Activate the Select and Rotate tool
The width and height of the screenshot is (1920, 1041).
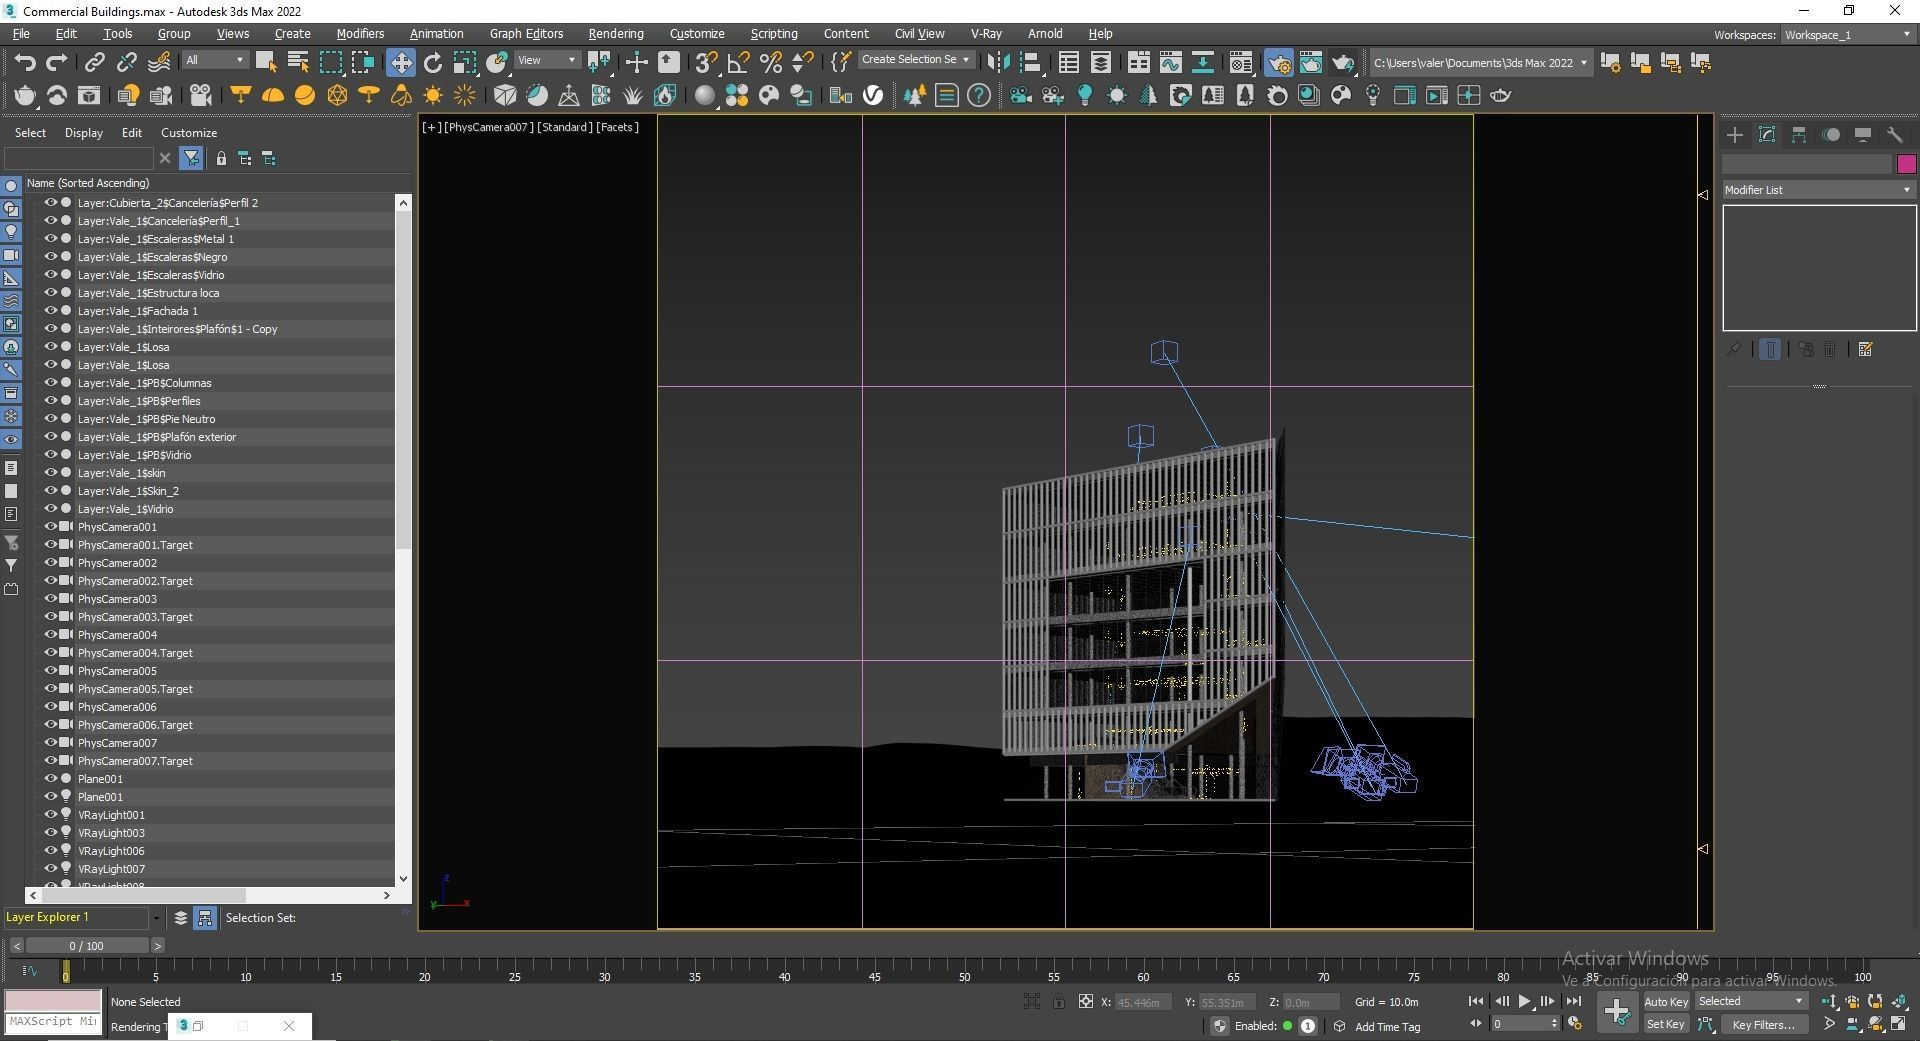click(x=432, y=62)
